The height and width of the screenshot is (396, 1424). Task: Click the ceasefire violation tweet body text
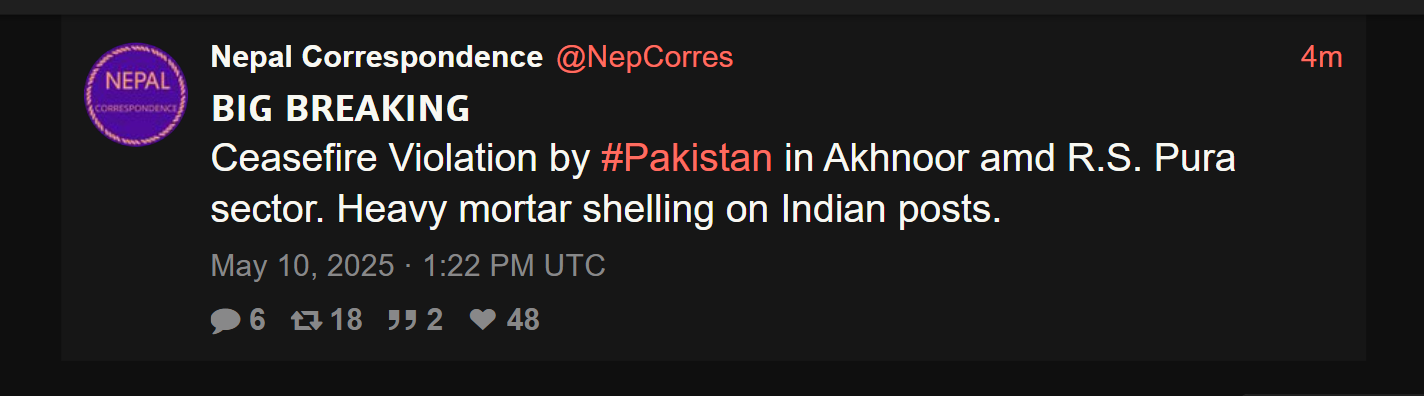(724, 185)
